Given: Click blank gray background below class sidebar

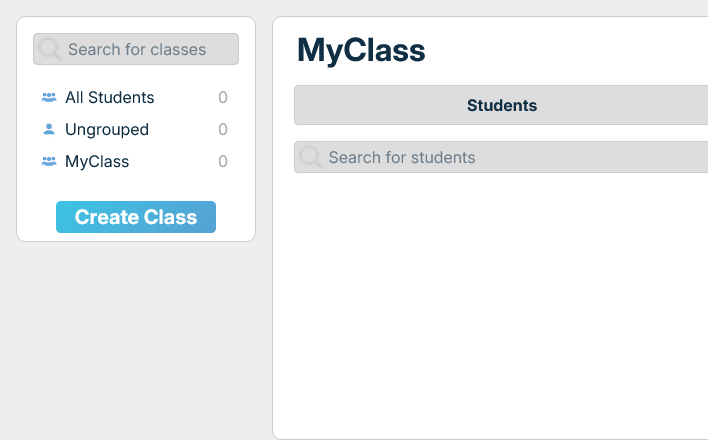Looking at the screenshot, I should tap(135, 340).
